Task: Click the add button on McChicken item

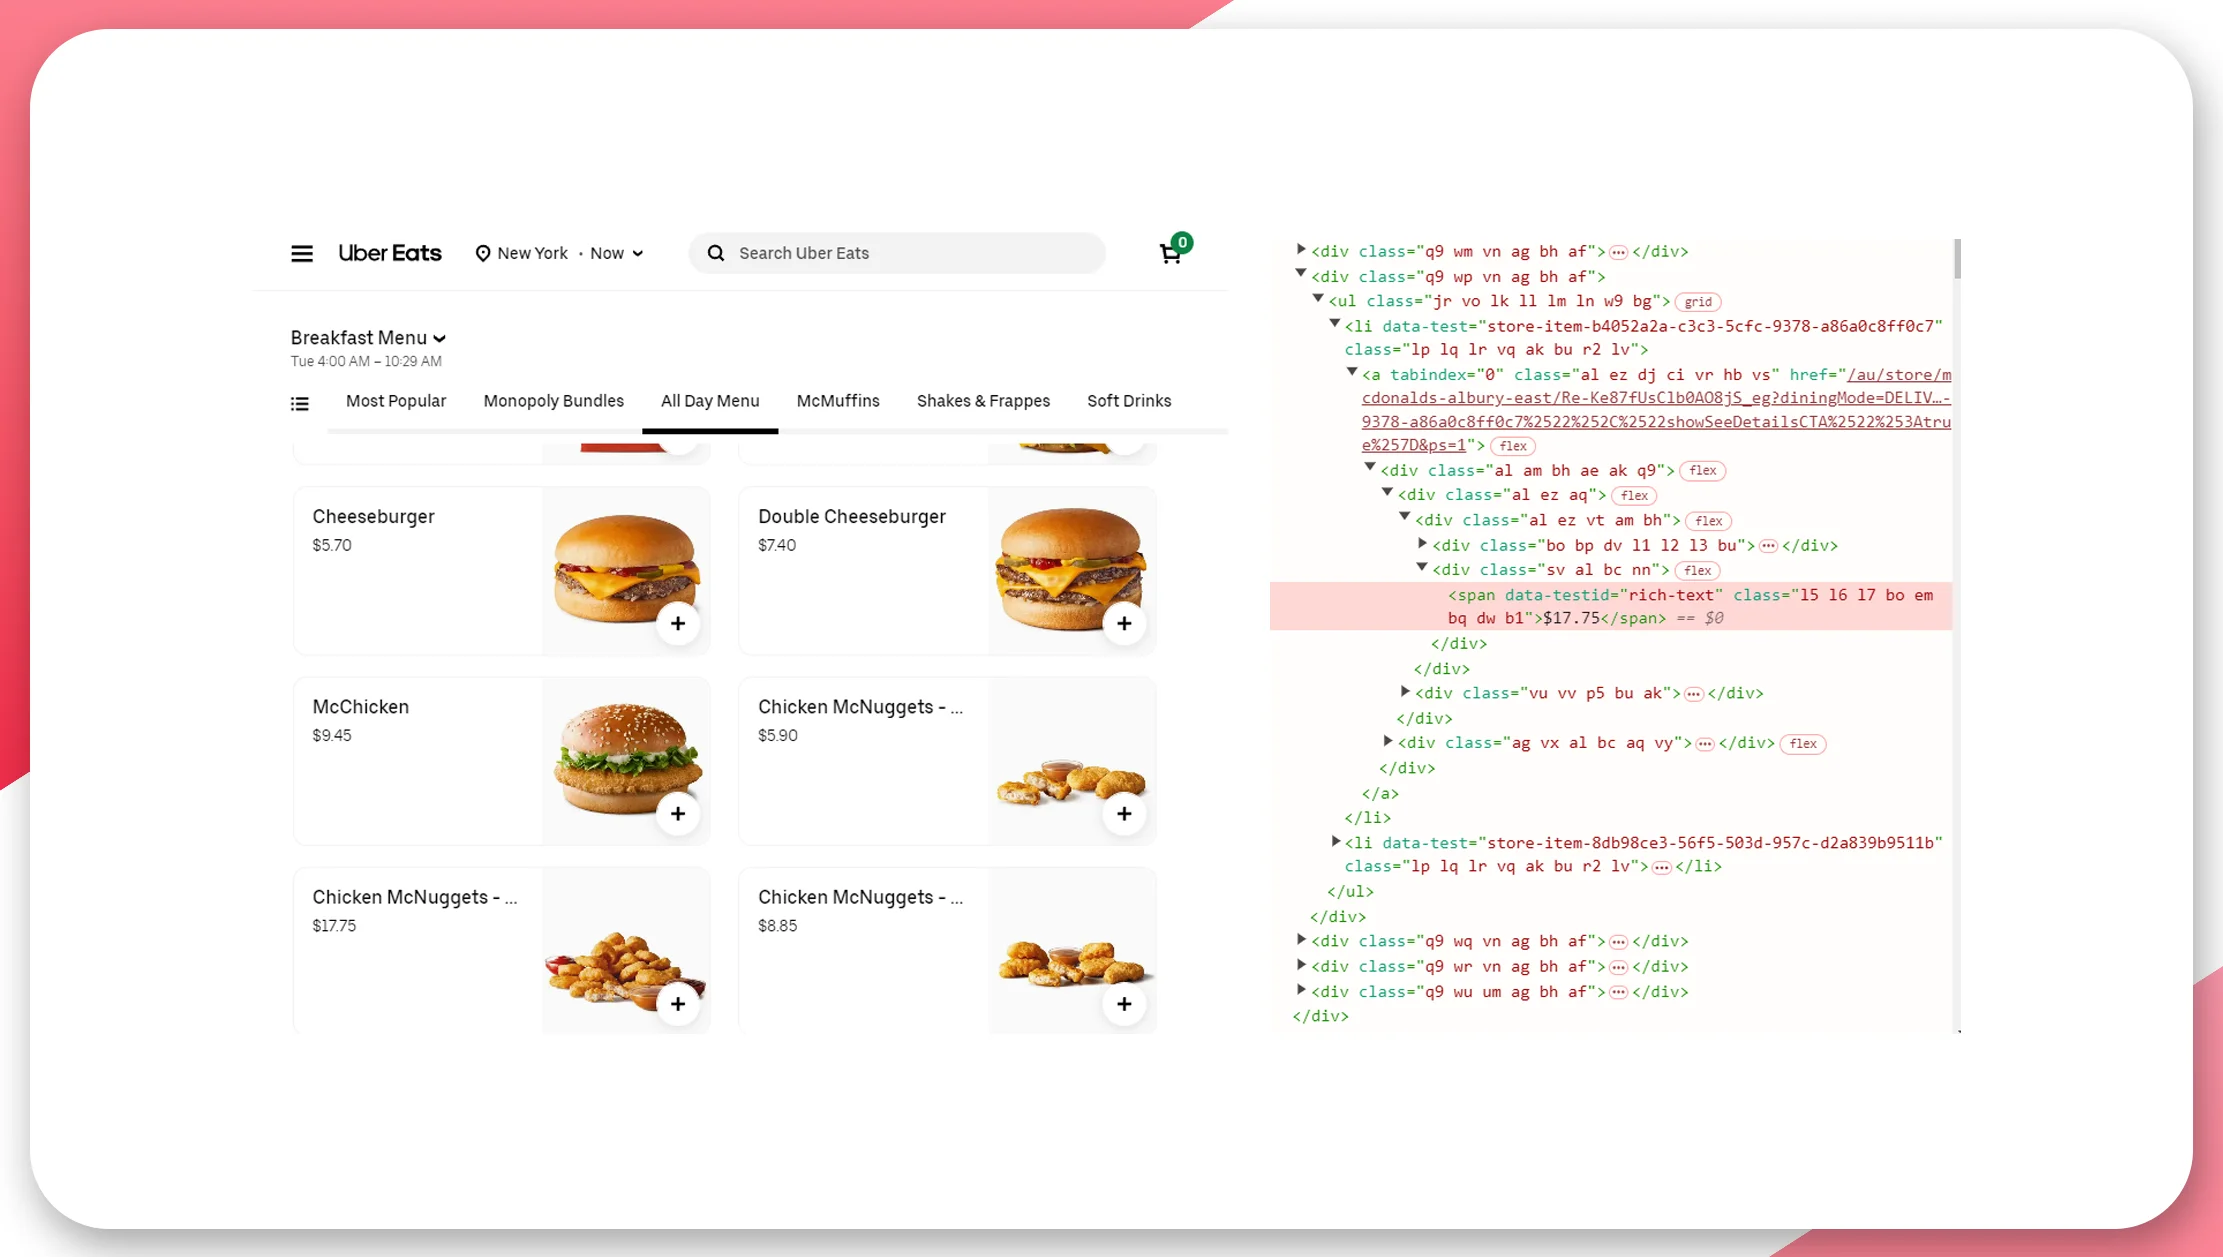Action: point(678,813)
